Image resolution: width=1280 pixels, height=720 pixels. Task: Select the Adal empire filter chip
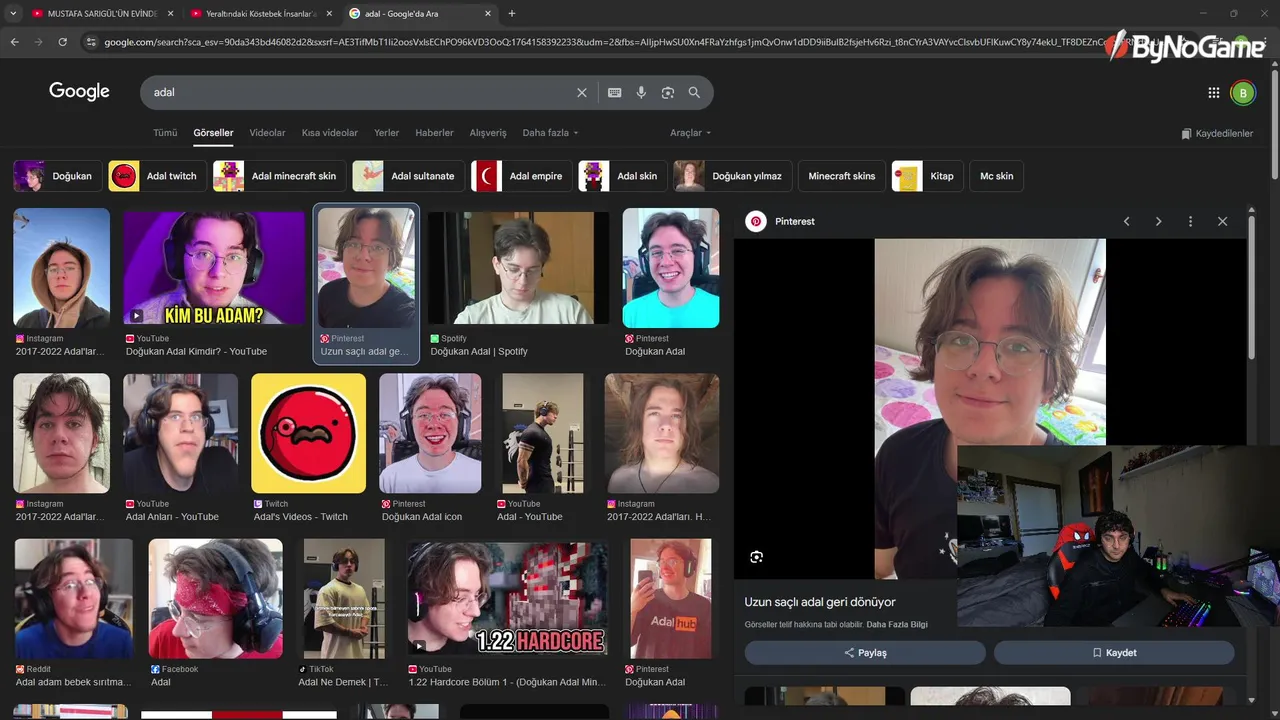(x=521, y=176)
